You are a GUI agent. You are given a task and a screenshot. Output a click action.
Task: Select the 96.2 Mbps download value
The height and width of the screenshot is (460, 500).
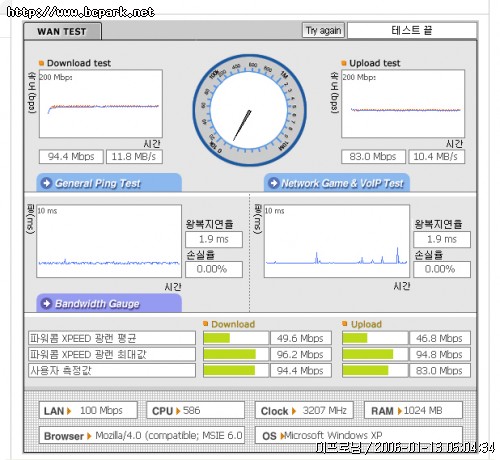pos(301,354)
